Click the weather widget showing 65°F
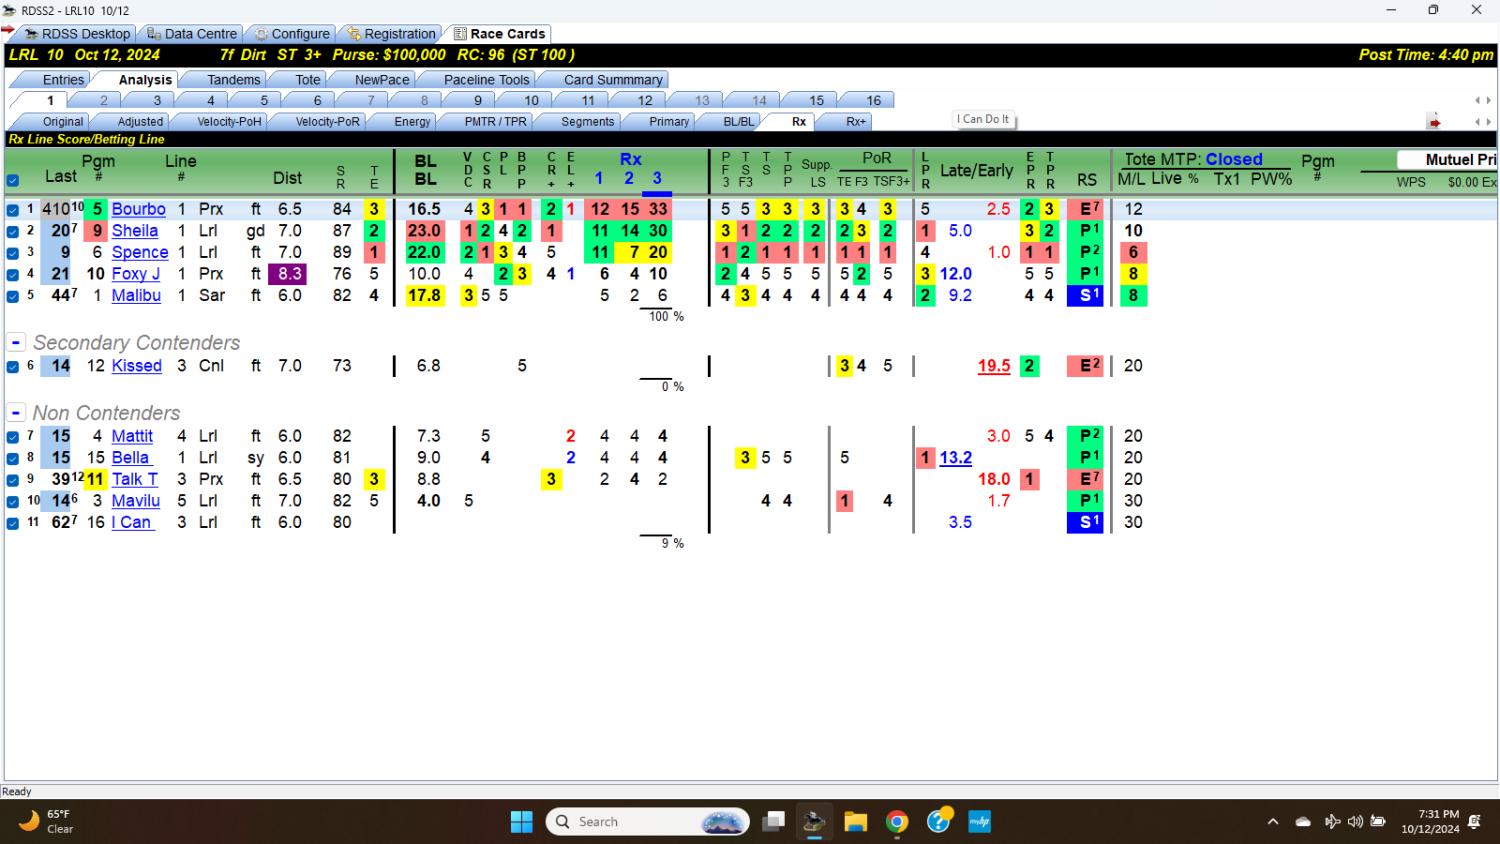Viewport: 1500px width, 844px height. (x=45, y=822)
